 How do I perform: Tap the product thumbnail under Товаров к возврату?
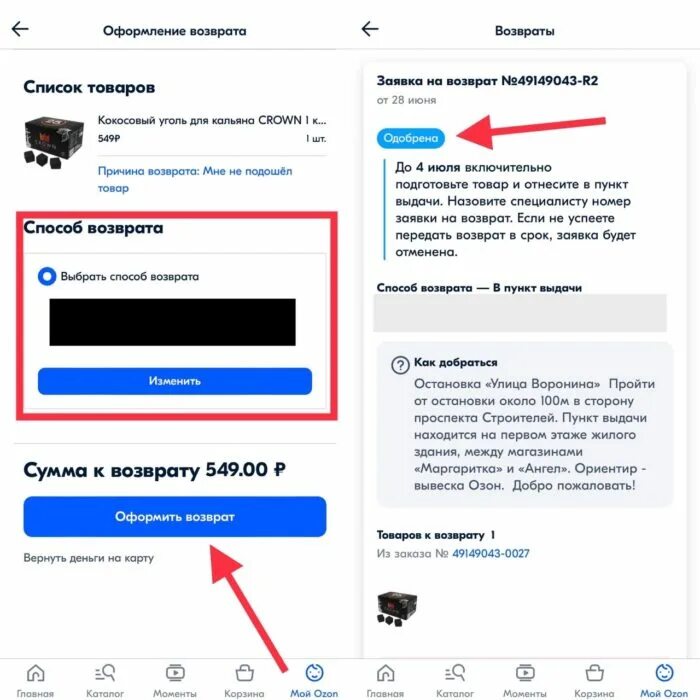click(x=397, y=608)
